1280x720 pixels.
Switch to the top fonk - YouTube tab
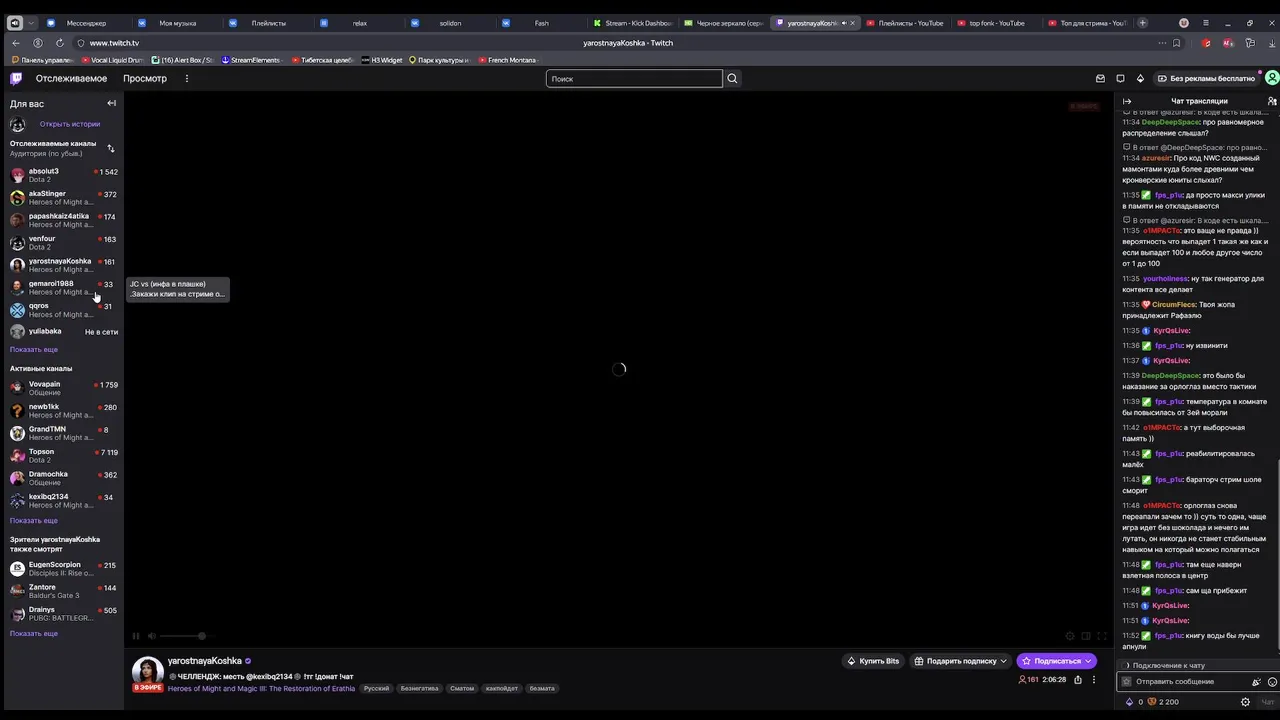[996, 22]
